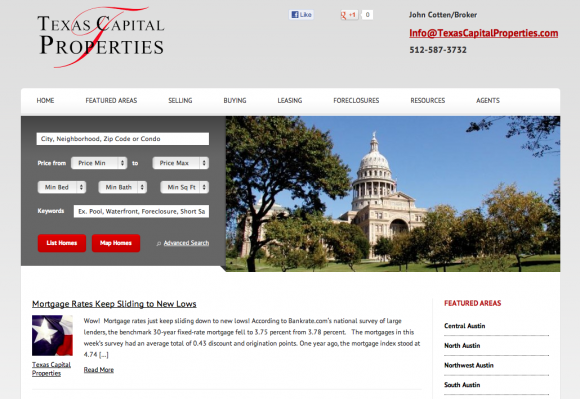
Task: Open the Advanced Search link
Action: point(186,243)
